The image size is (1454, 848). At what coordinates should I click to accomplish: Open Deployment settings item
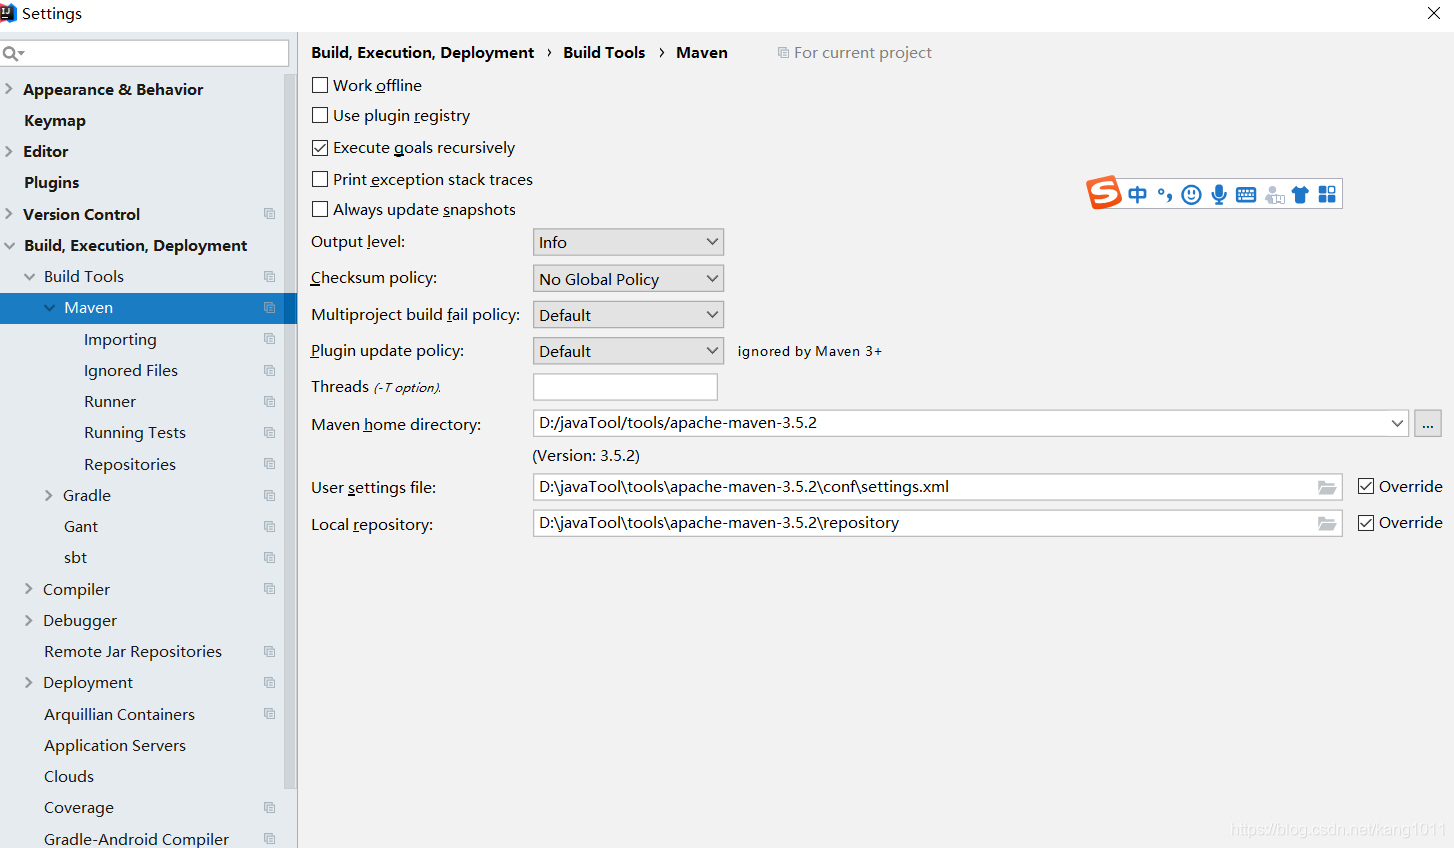pyautogui.click(x=88, y=682)
